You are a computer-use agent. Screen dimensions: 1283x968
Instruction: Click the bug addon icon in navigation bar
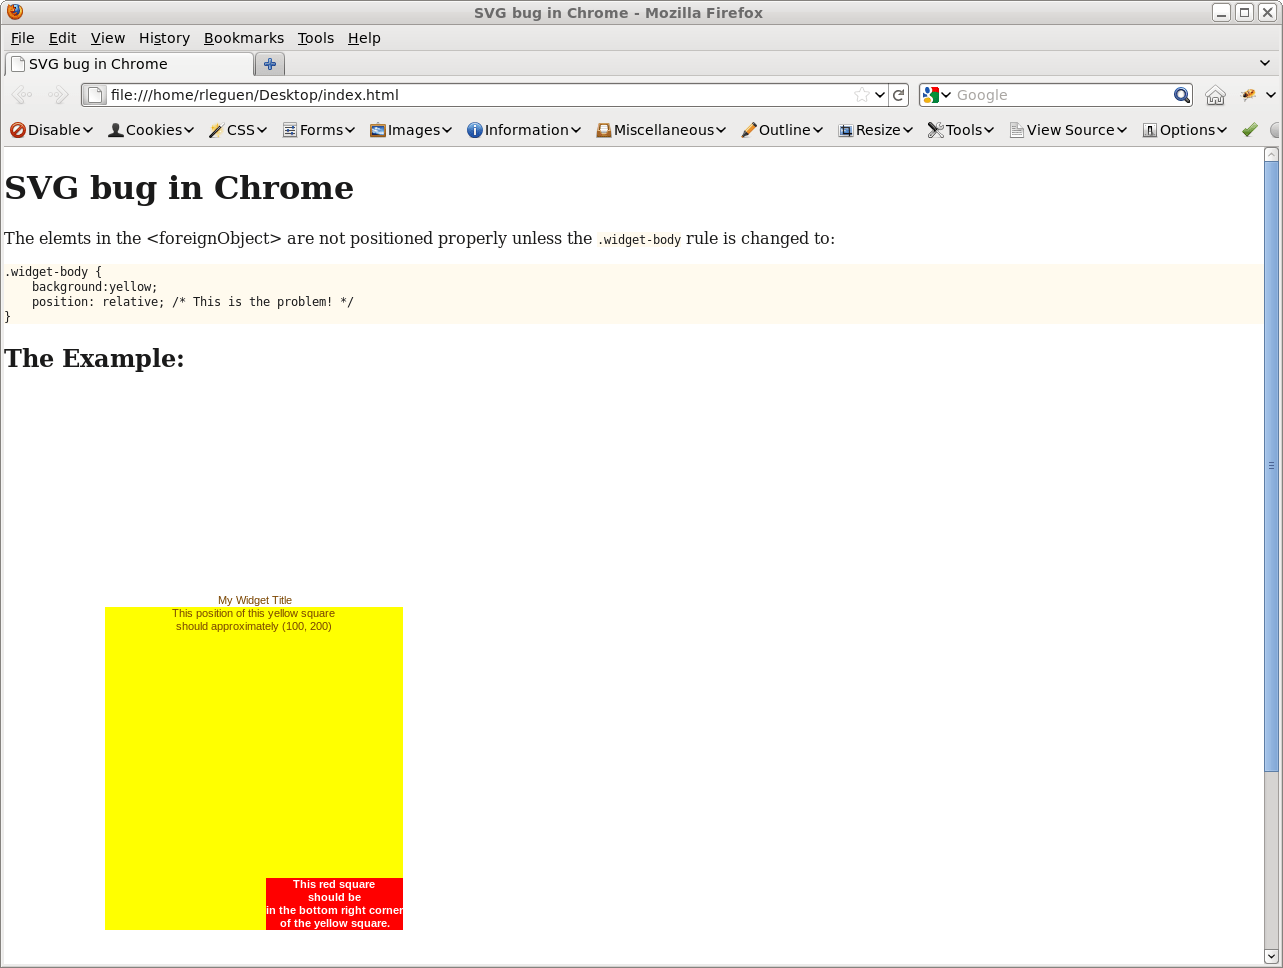click(1248, 95)
